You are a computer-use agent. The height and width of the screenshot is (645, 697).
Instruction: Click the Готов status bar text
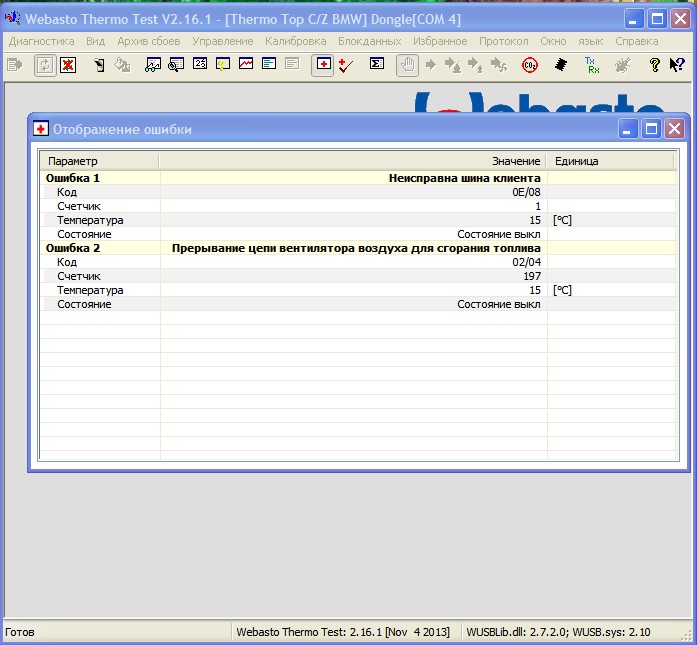coord(20,632)
